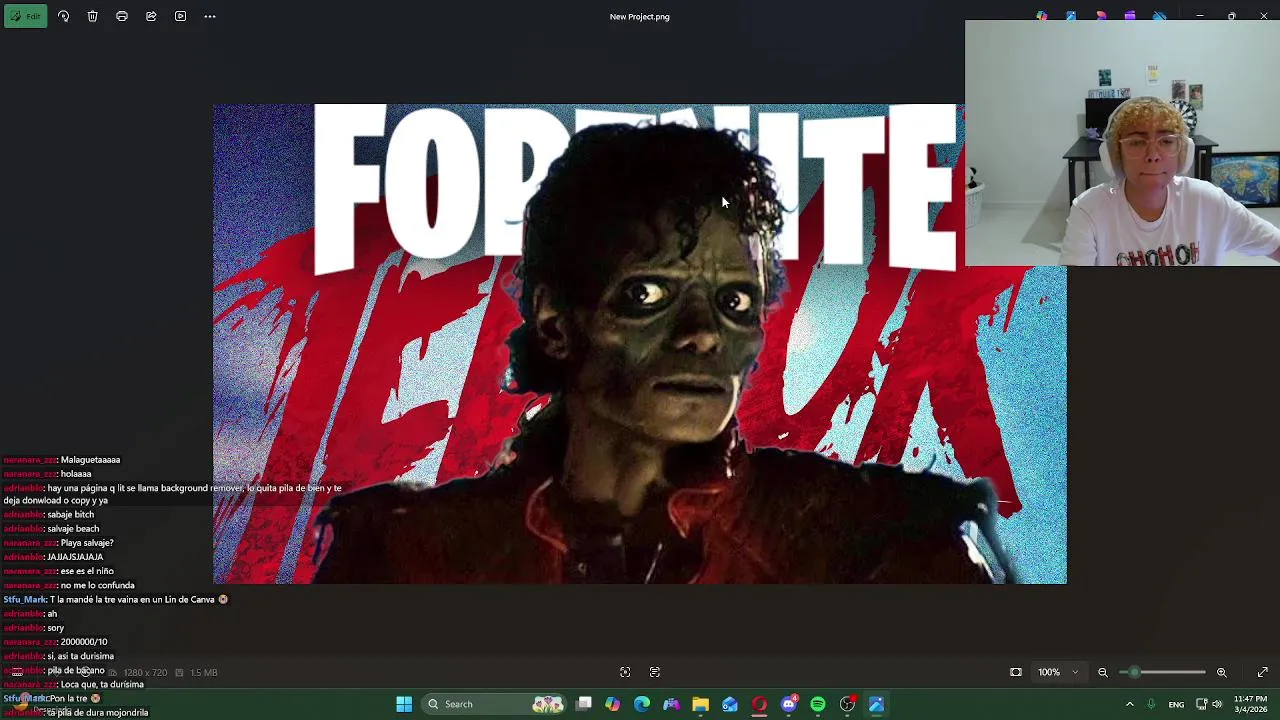
Task: Share the photo with the share icon
Action: click(x=151, y=16)
